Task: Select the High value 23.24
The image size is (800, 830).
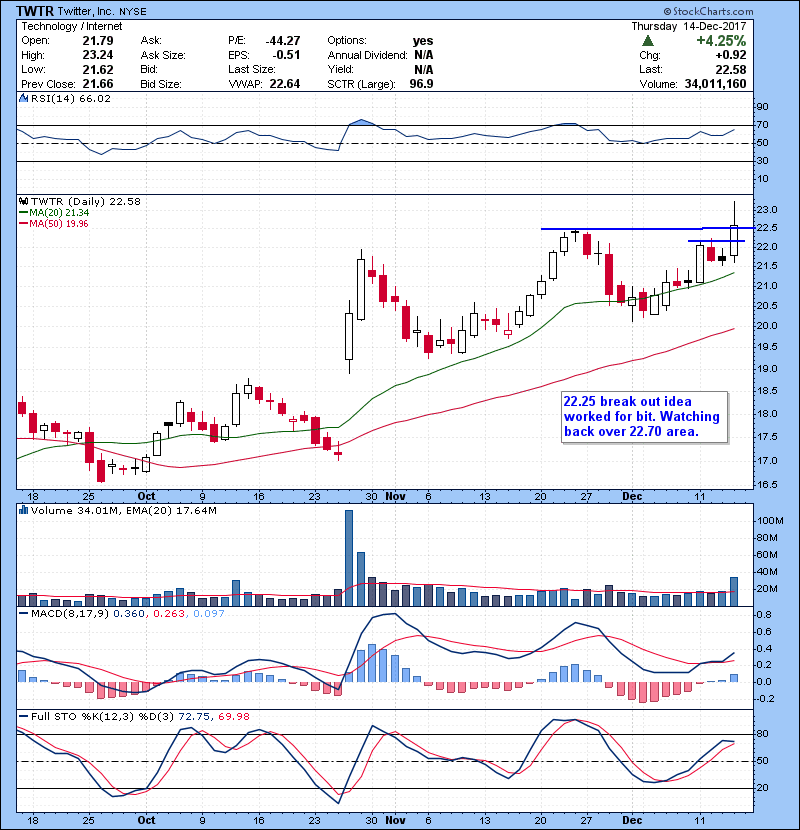Action: click(x=98, y=55)
